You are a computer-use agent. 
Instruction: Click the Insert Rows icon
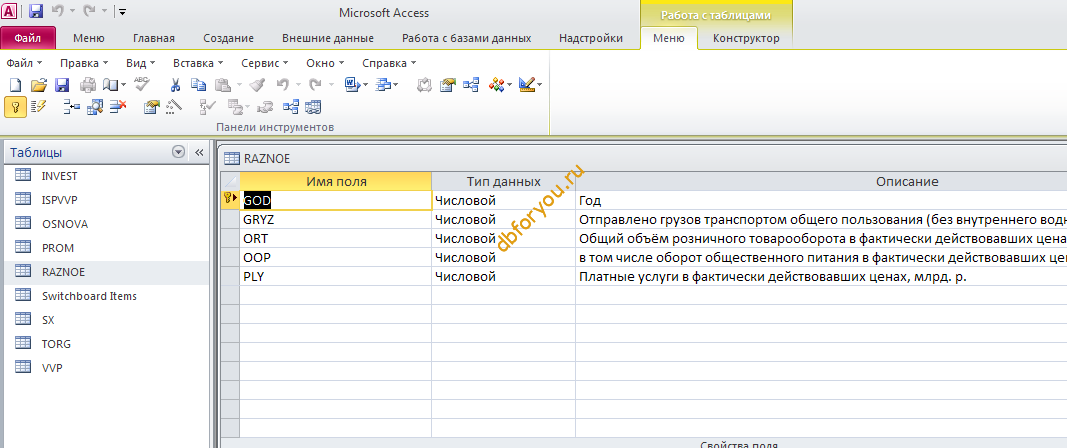[71, 107]
